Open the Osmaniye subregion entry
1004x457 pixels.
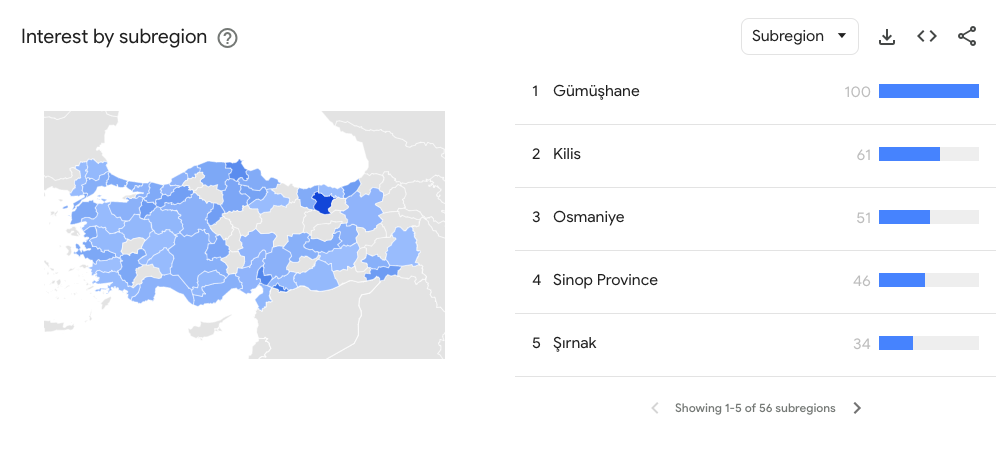pos(588,217)
